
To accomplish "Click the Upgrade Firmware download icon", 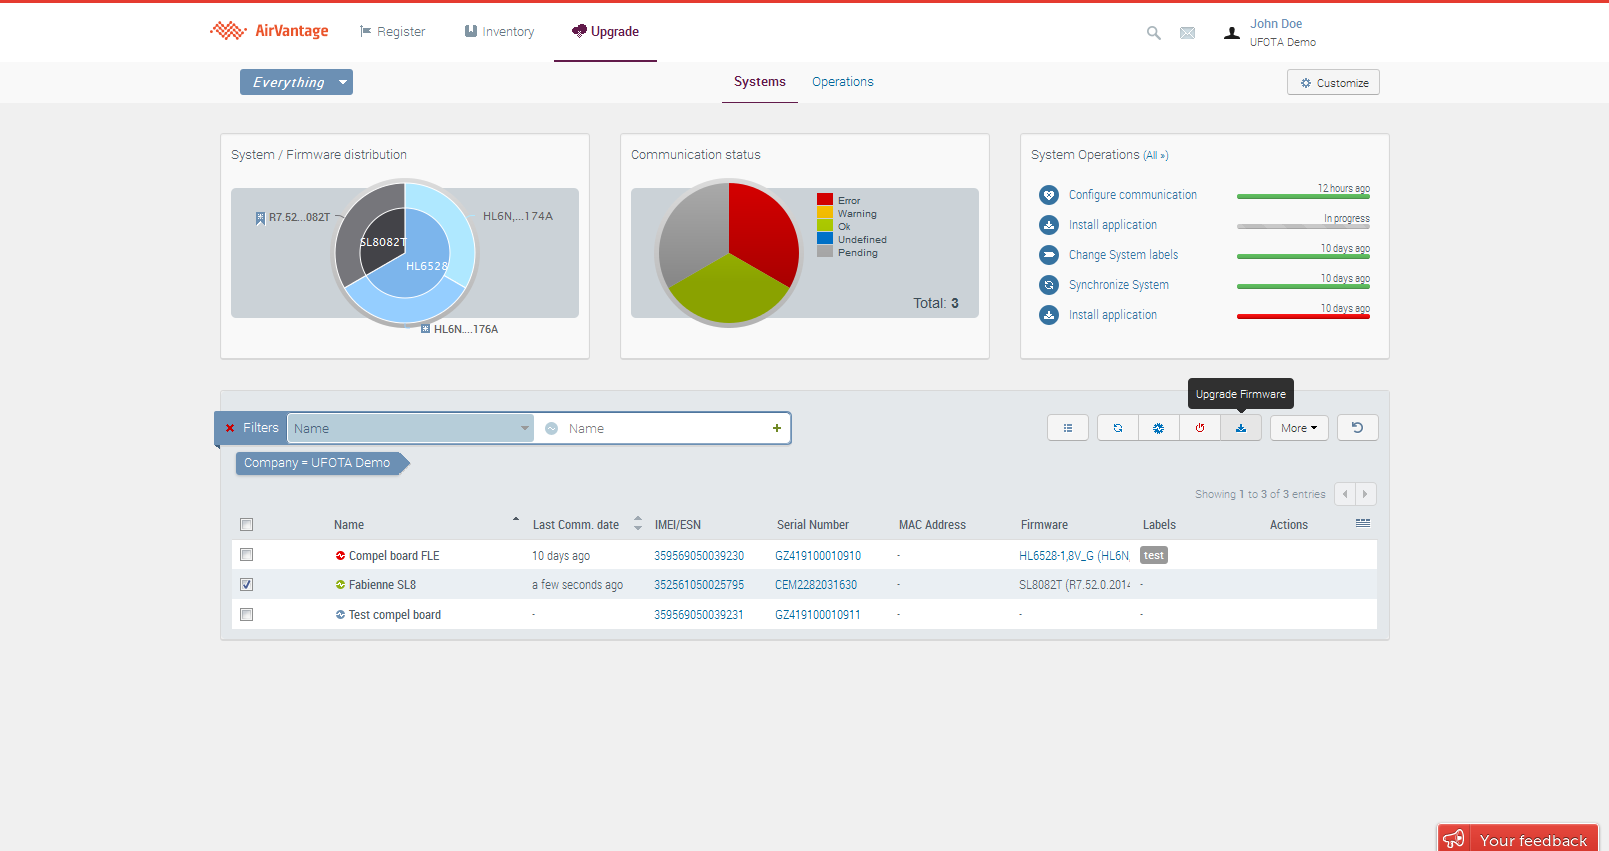I will (1240, 428).
